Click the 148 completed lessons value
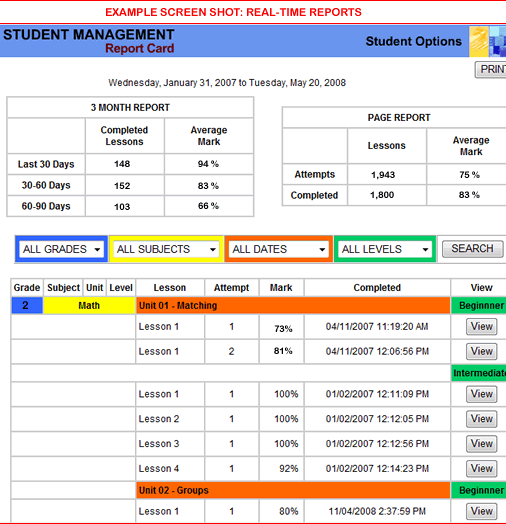506x524 pixels. pyautogui.click(x=122, y=164)
